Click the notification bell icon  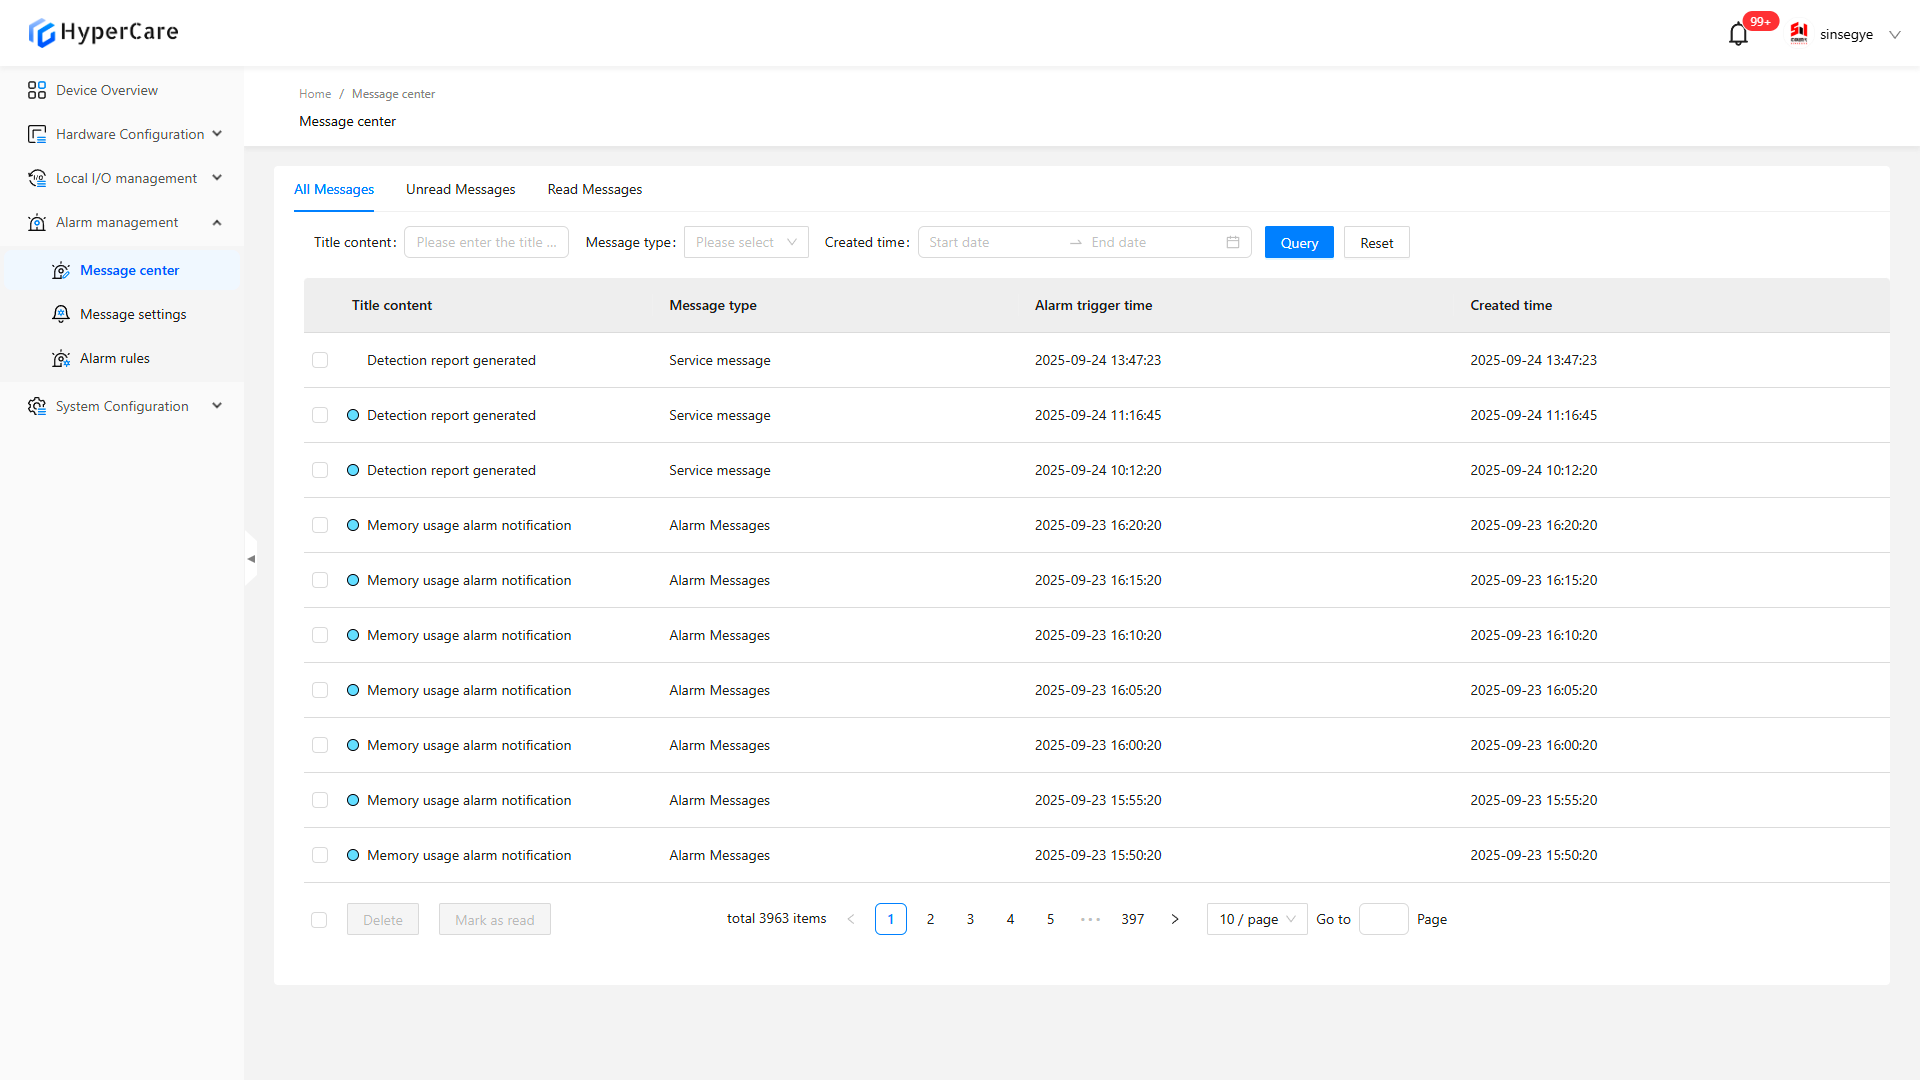[1738, 34]
